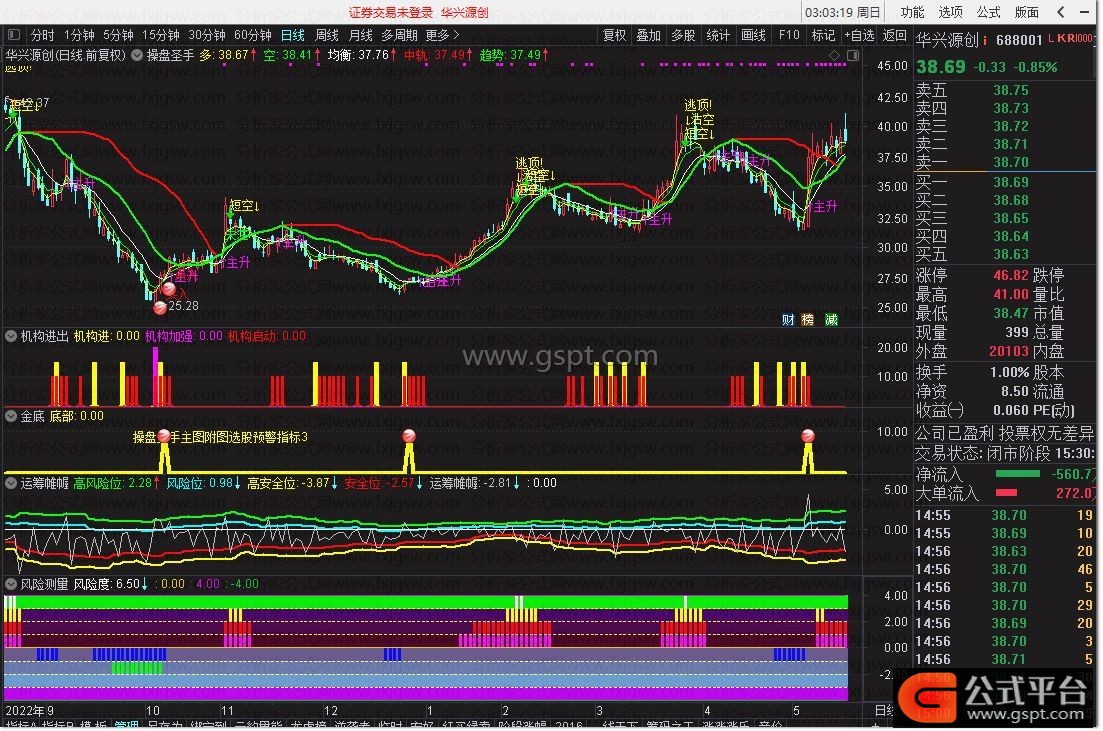The image size is (1103, 731).
Task: Select the 月线 period
Action: point(361,34)
